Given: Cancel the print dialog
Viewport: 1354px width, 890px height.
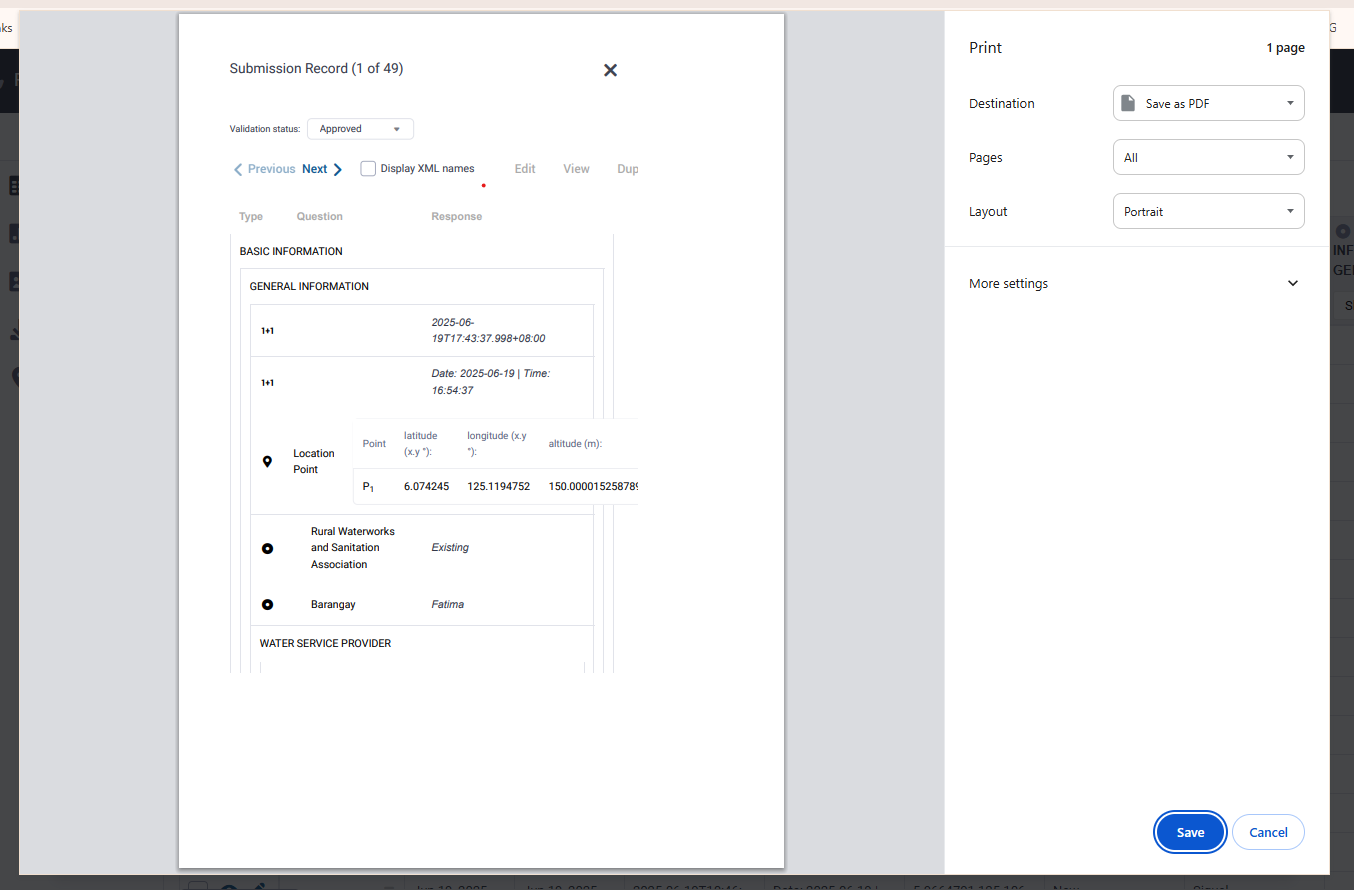Looking at the screenshot, I should [1268, 831].
